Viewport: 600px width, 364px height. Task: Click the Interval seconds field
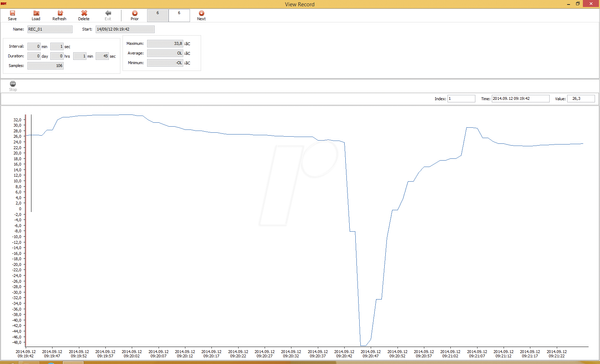57,46
